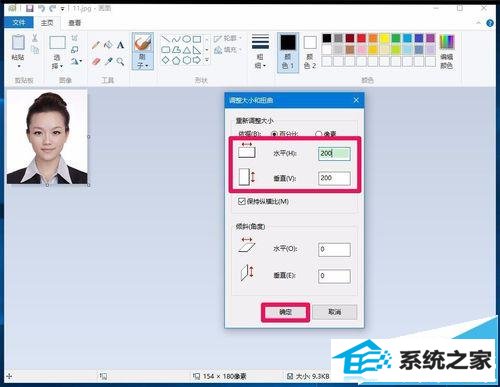Select the Percentage radio option
The width and height of the screenshot is (500, 387).
click(274, 134)
